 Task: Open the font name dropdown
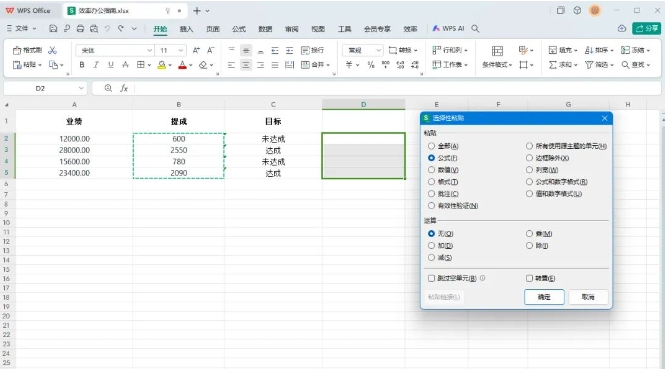point(149,50)
